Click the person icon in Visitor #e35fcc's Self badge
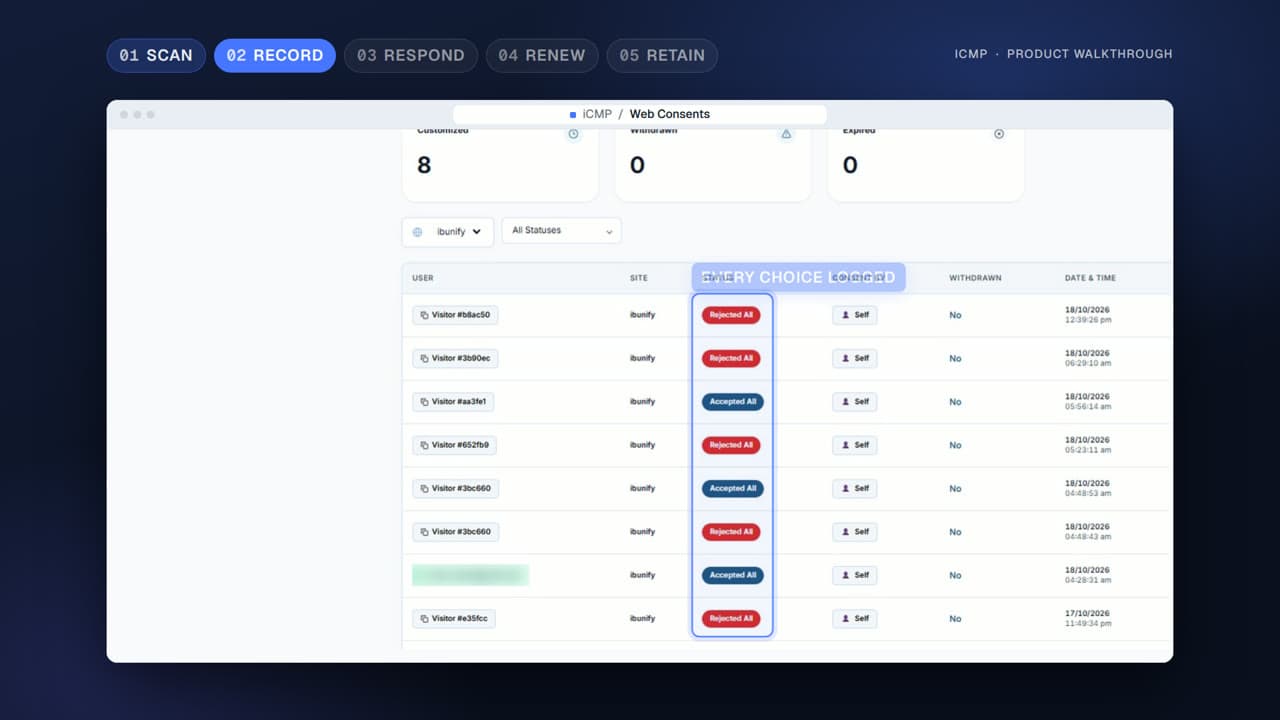 click(846, 619)
